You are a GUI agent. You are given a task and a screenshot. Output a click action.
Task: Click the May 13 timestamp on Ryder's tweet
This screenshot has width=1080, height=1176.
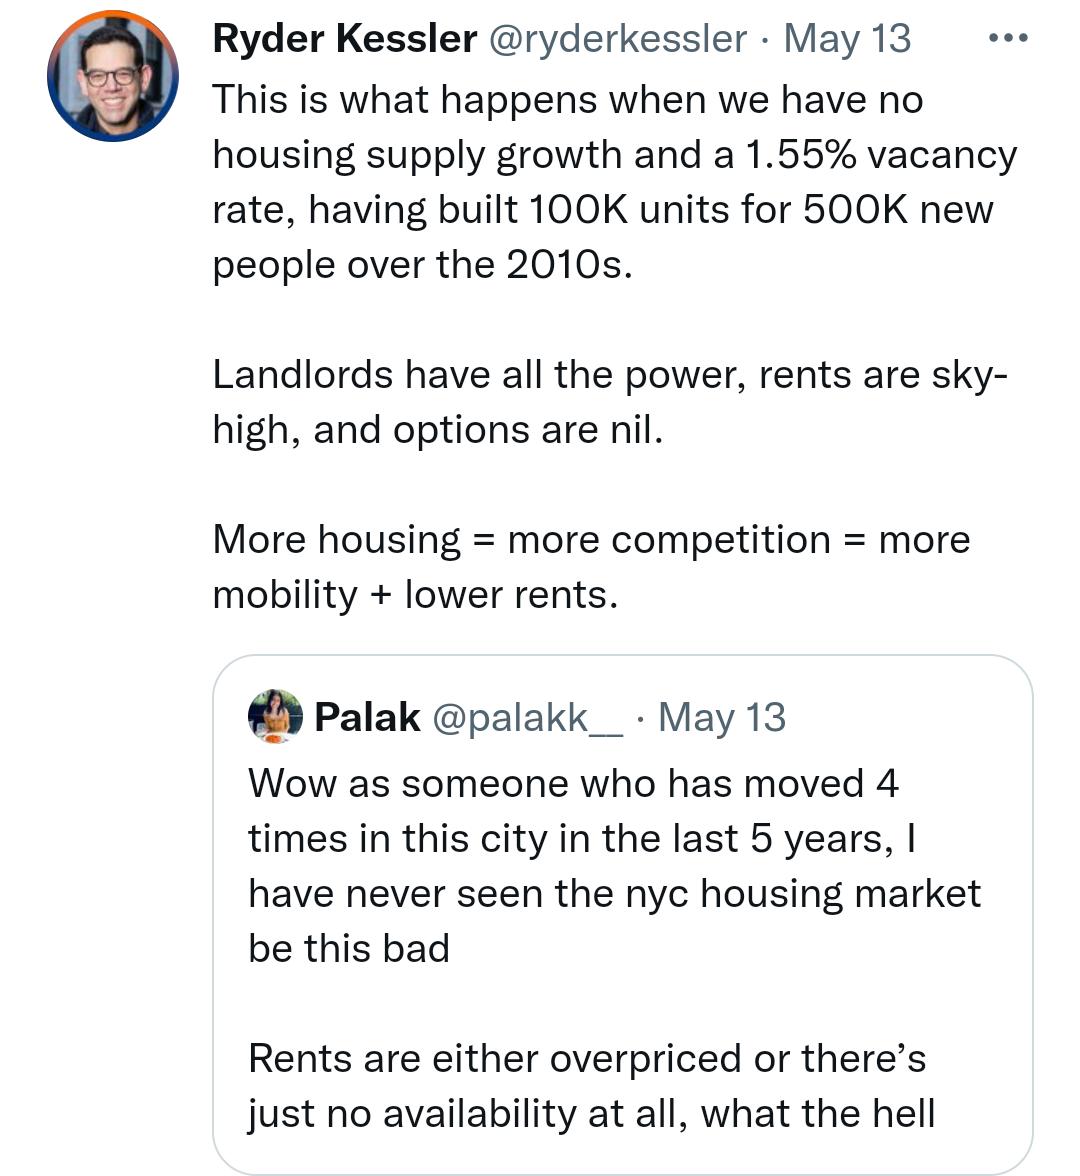(846, 38)
